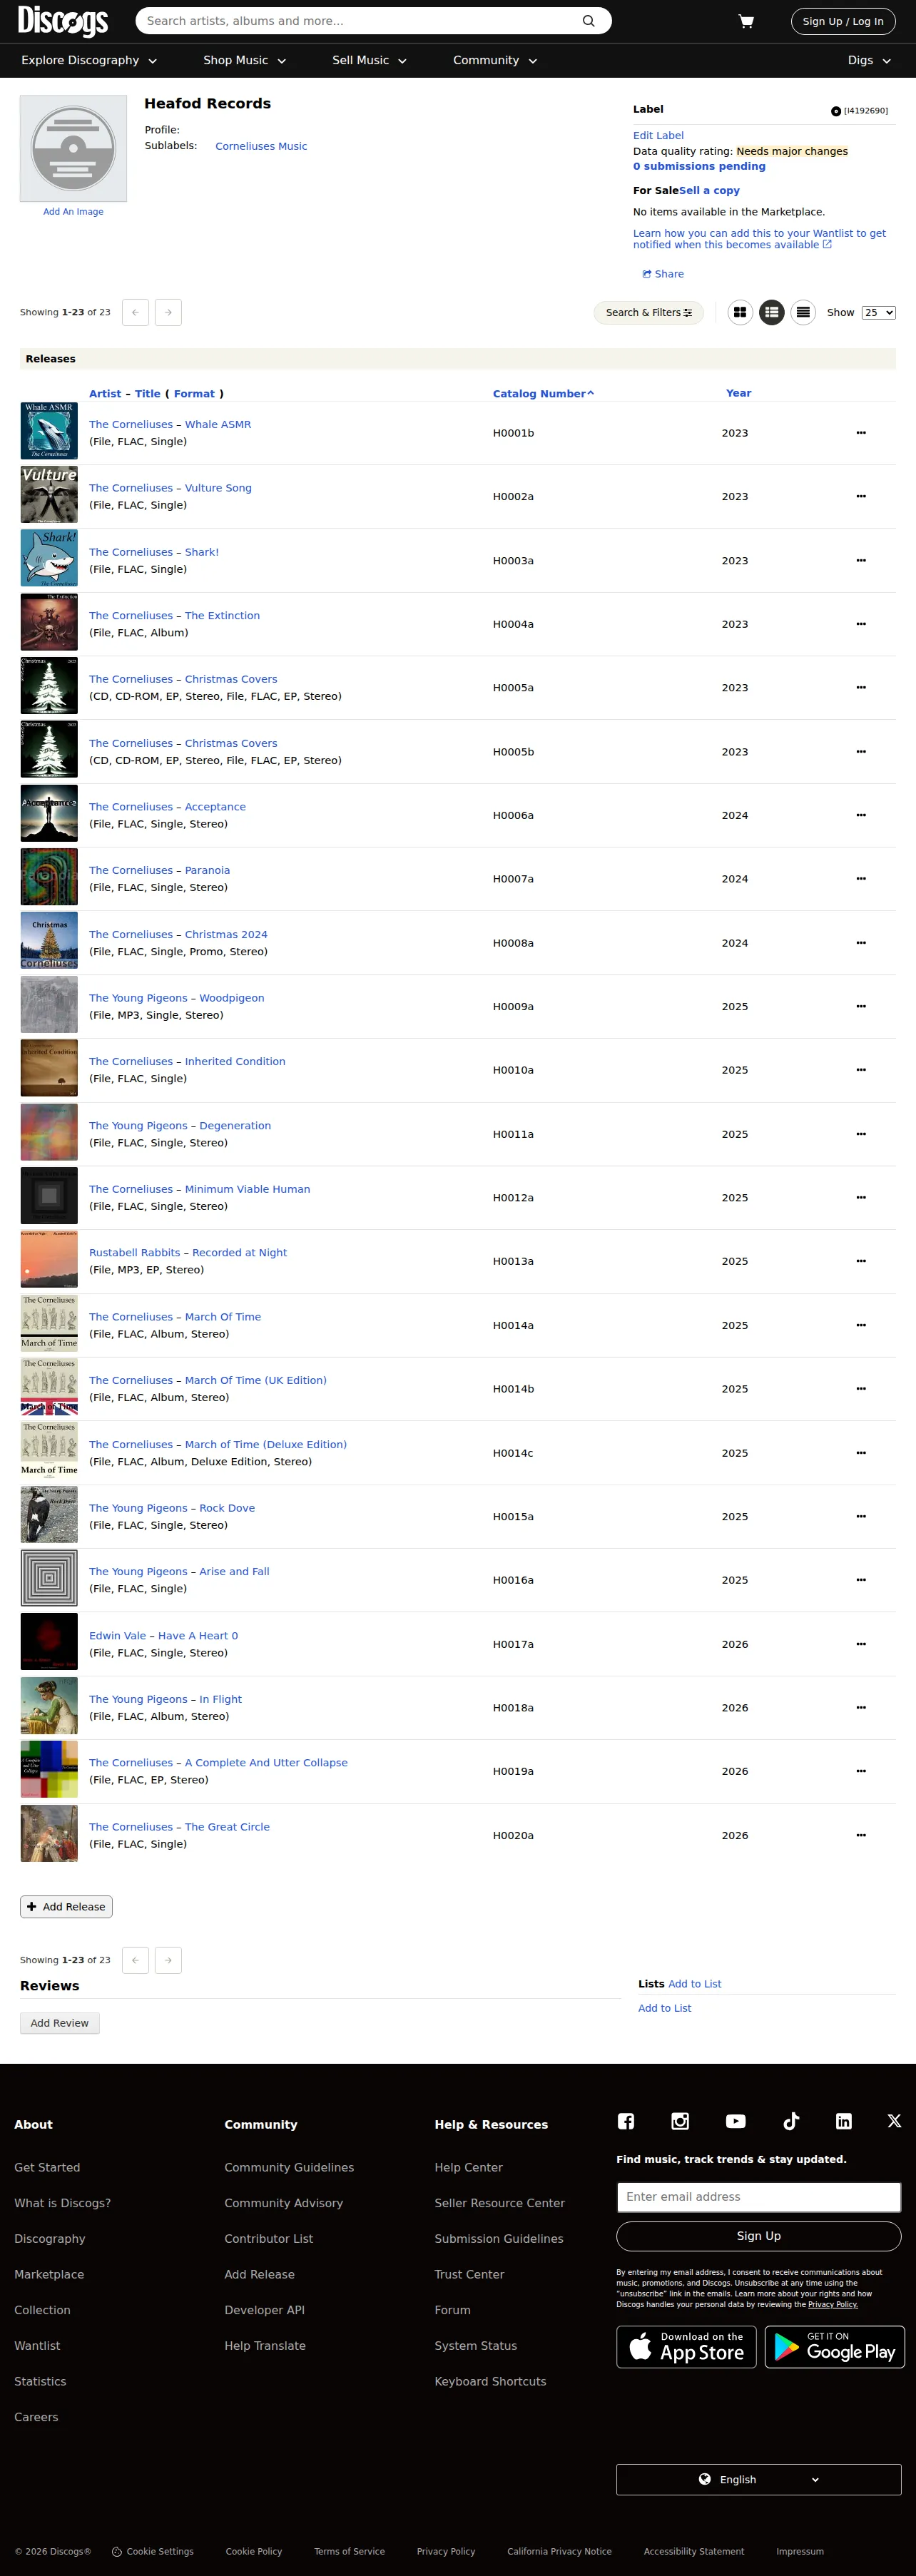Open Discogs Instagram page
The width and height of the screenshot is (916, 2576).
coord(680,2121)
